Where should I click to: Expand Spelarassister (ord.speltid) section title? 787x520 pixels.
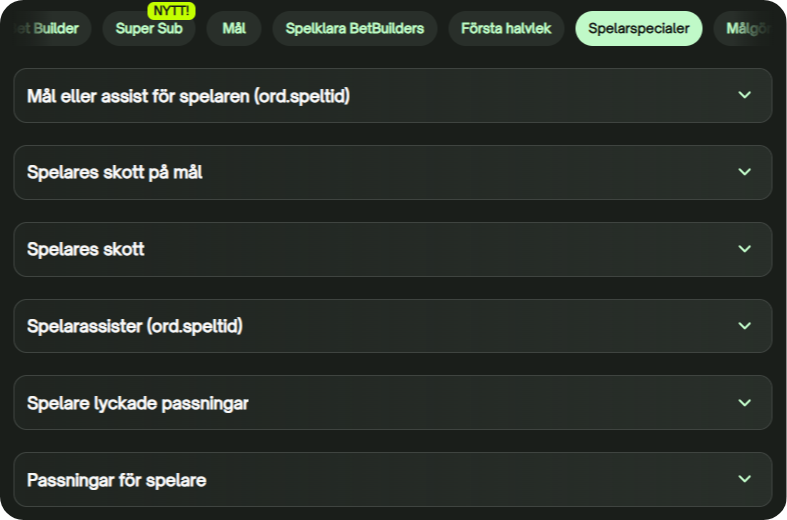[x=135, y=326]
